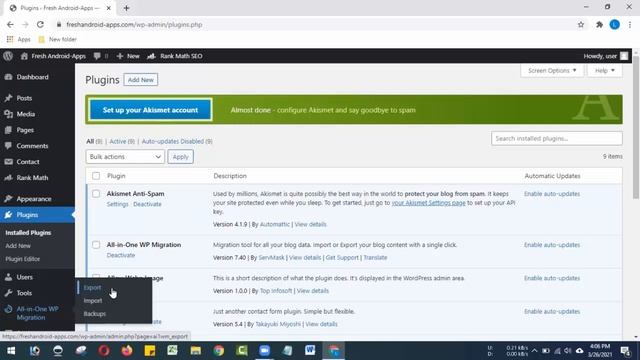Focus the Search installed plugins field

coord(557,138)
